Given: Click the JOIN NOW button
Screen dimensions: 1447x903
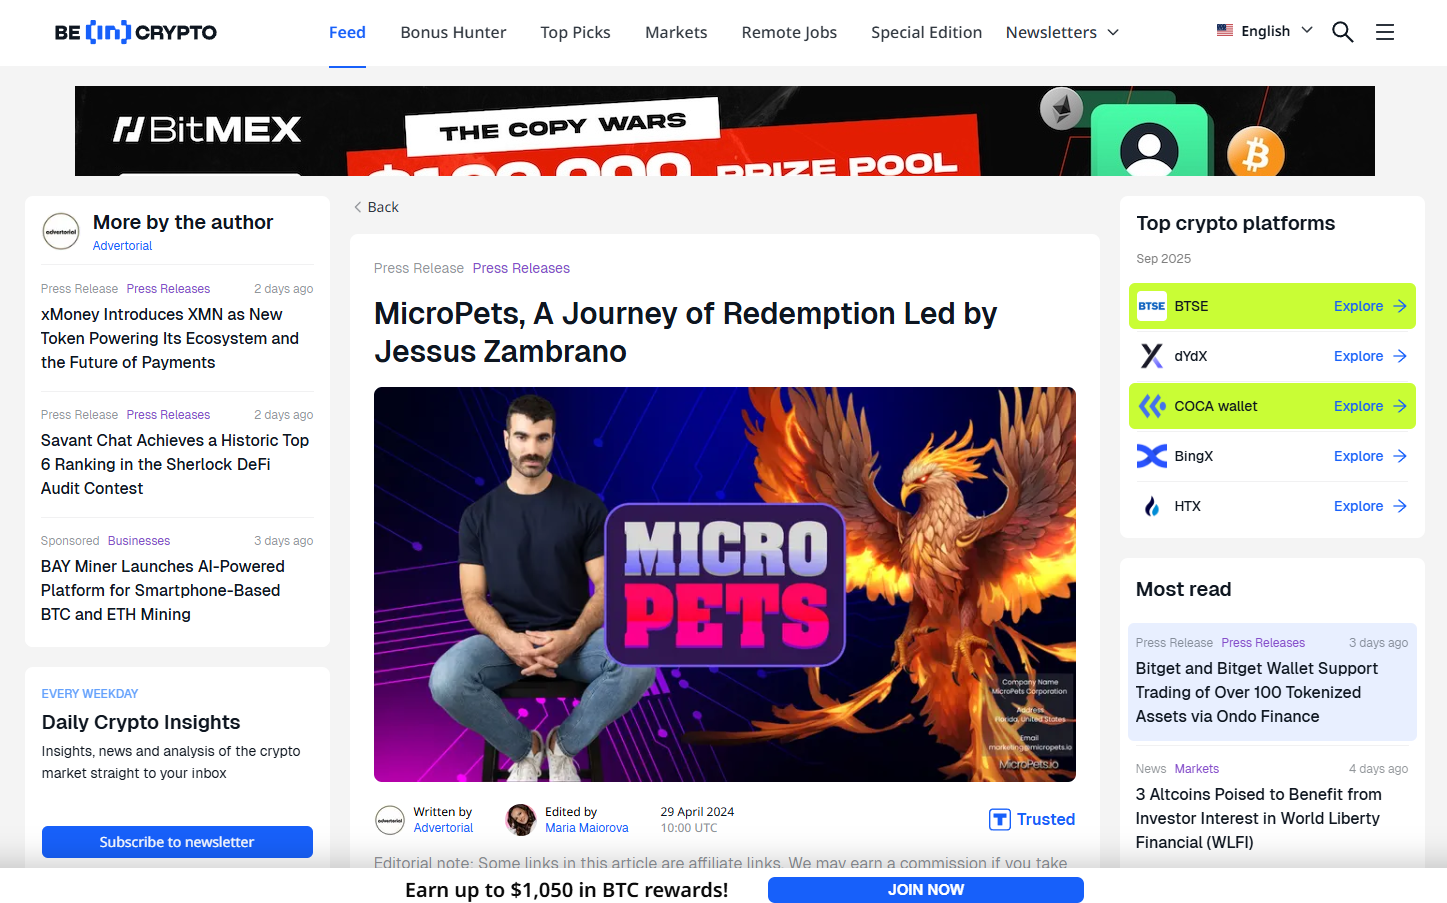Looking at the screenshot, I should click(x=925, y=890).
